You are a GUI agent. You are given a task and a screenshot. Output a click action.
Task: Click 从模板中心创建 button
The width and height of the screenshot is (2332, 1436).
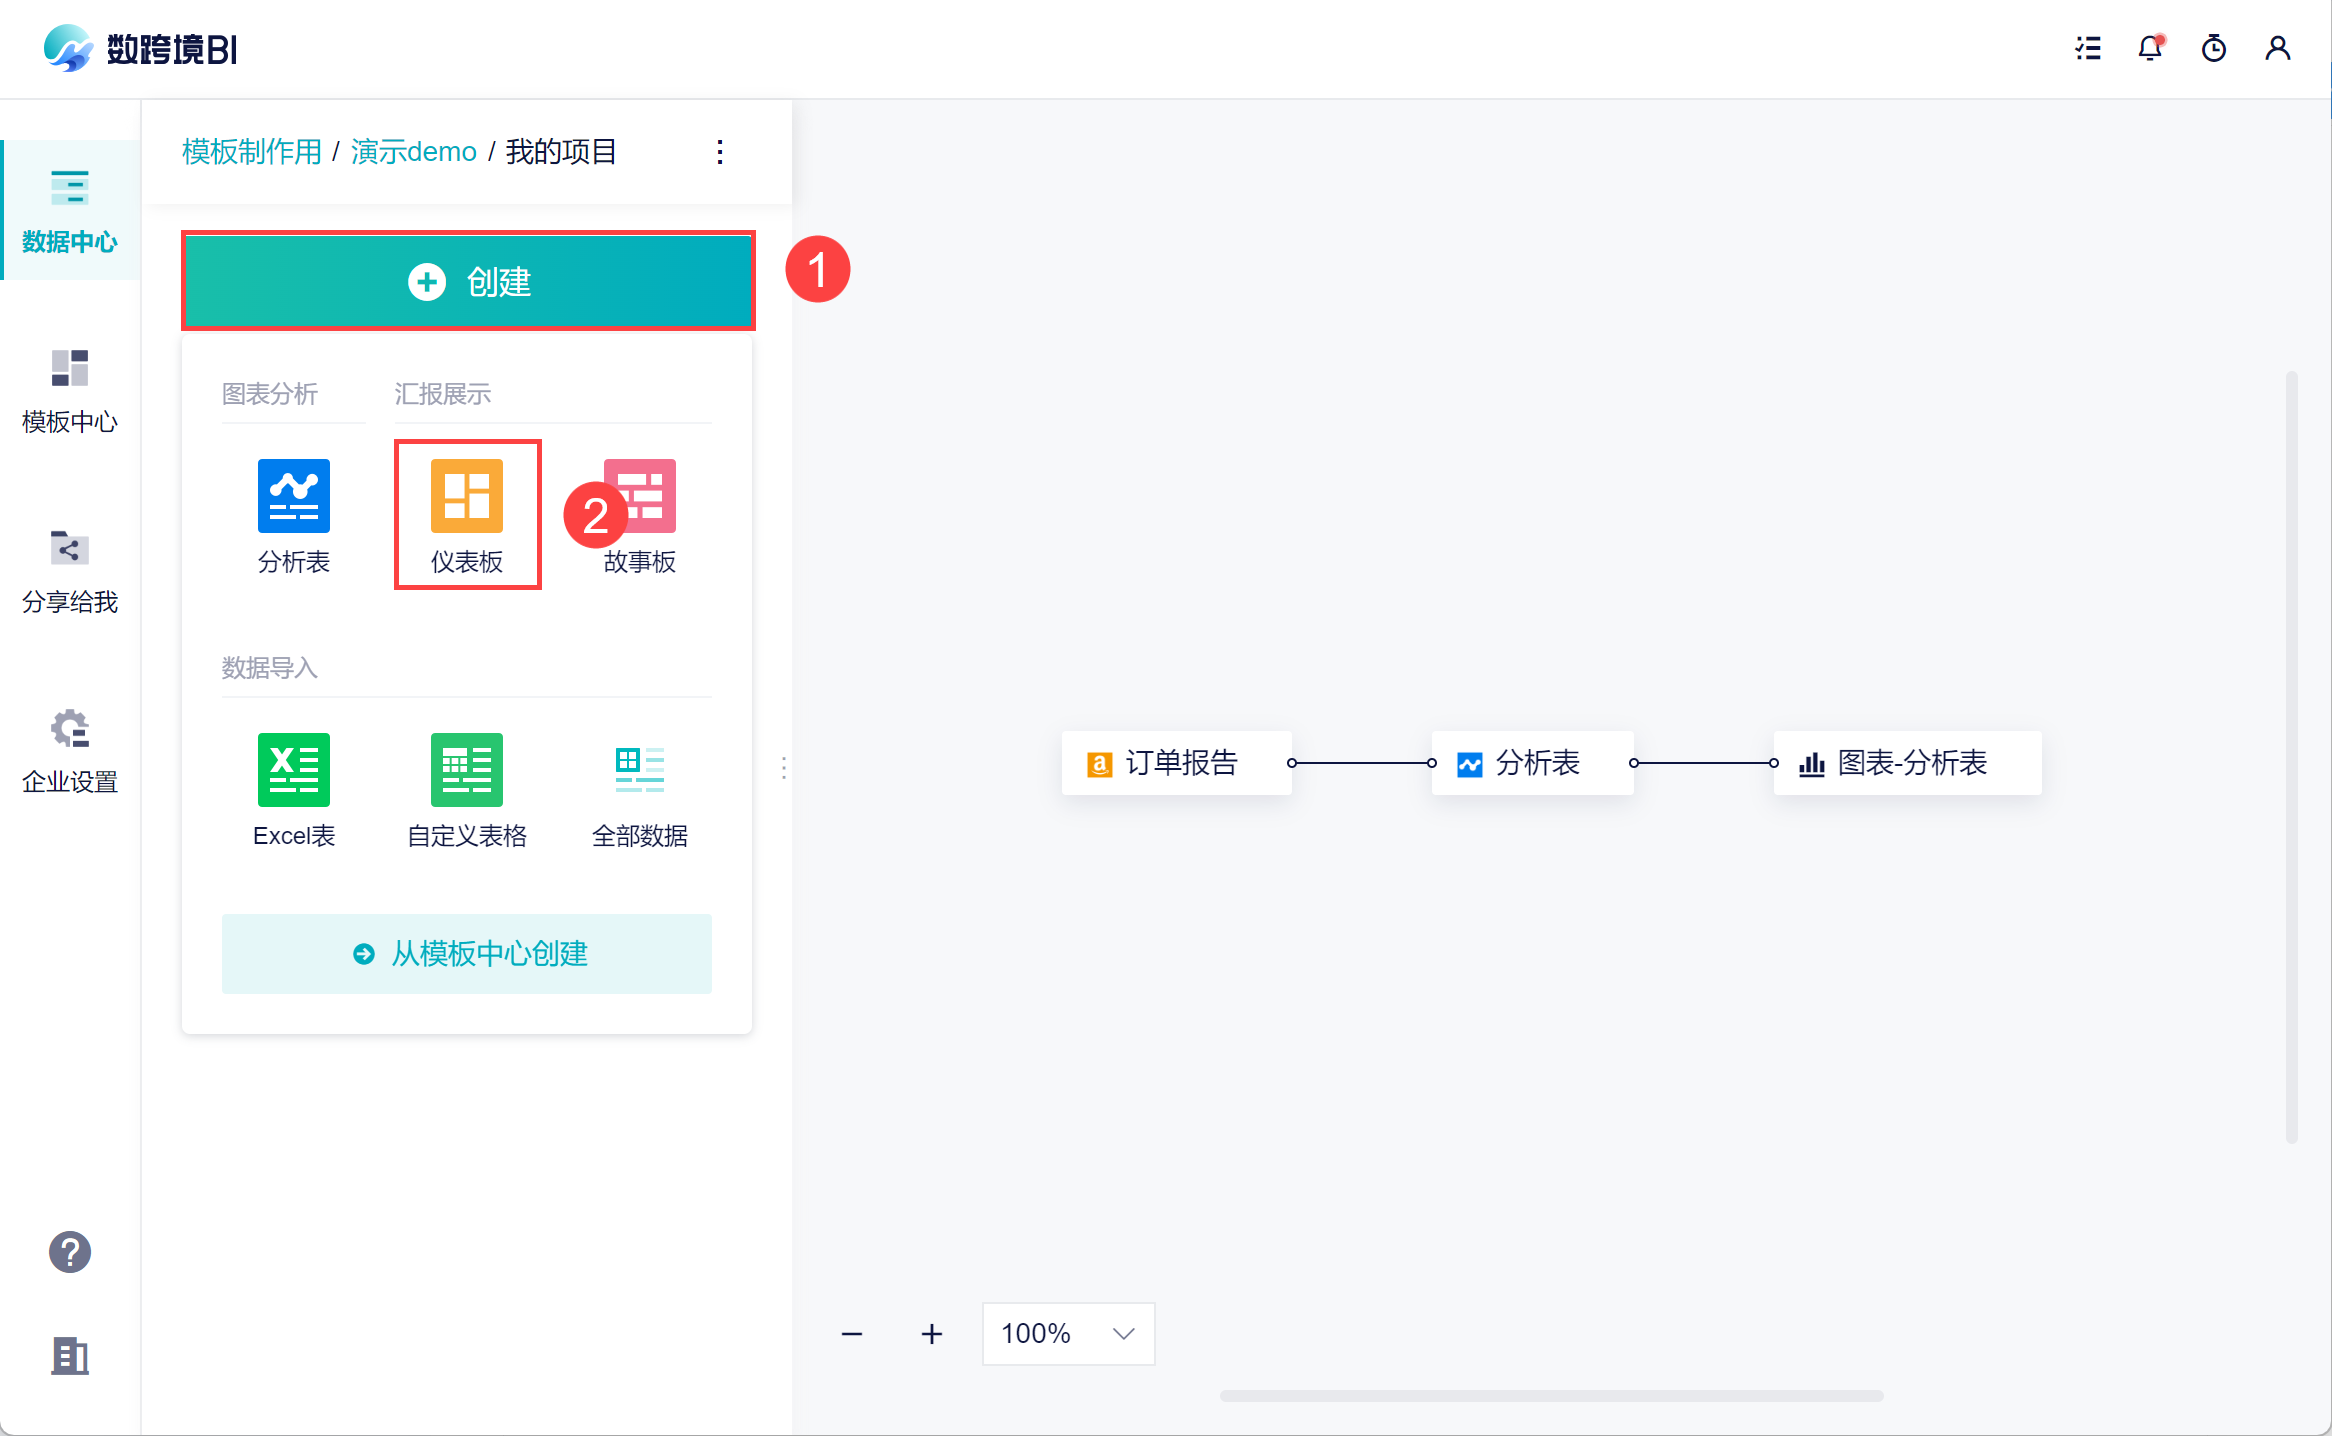pos(467,953)
